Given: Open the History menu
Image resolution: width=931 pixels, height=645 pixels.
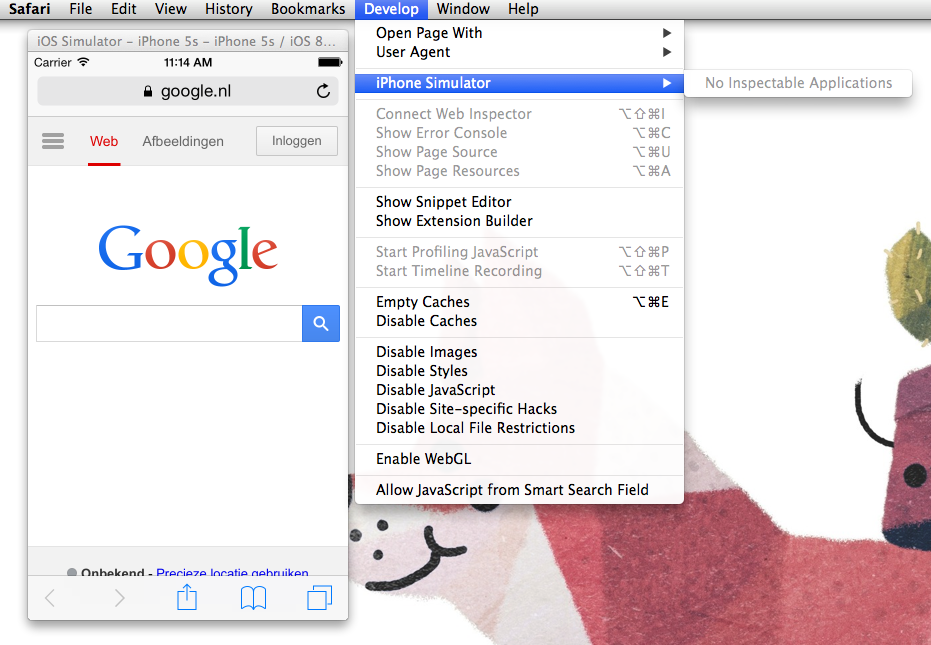Looking at the screenshot, I should [x=229, y=9].
